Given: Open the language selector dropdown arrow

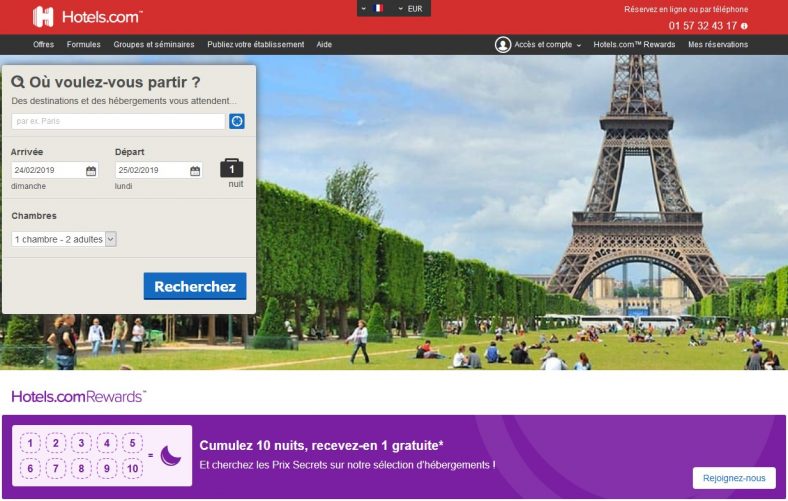Looking at the screenshot, I should 364,9.
